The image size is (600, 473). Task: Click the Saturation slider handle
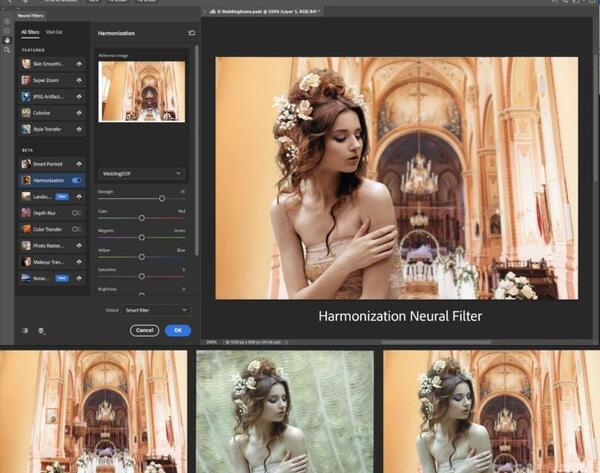(142, 276)
